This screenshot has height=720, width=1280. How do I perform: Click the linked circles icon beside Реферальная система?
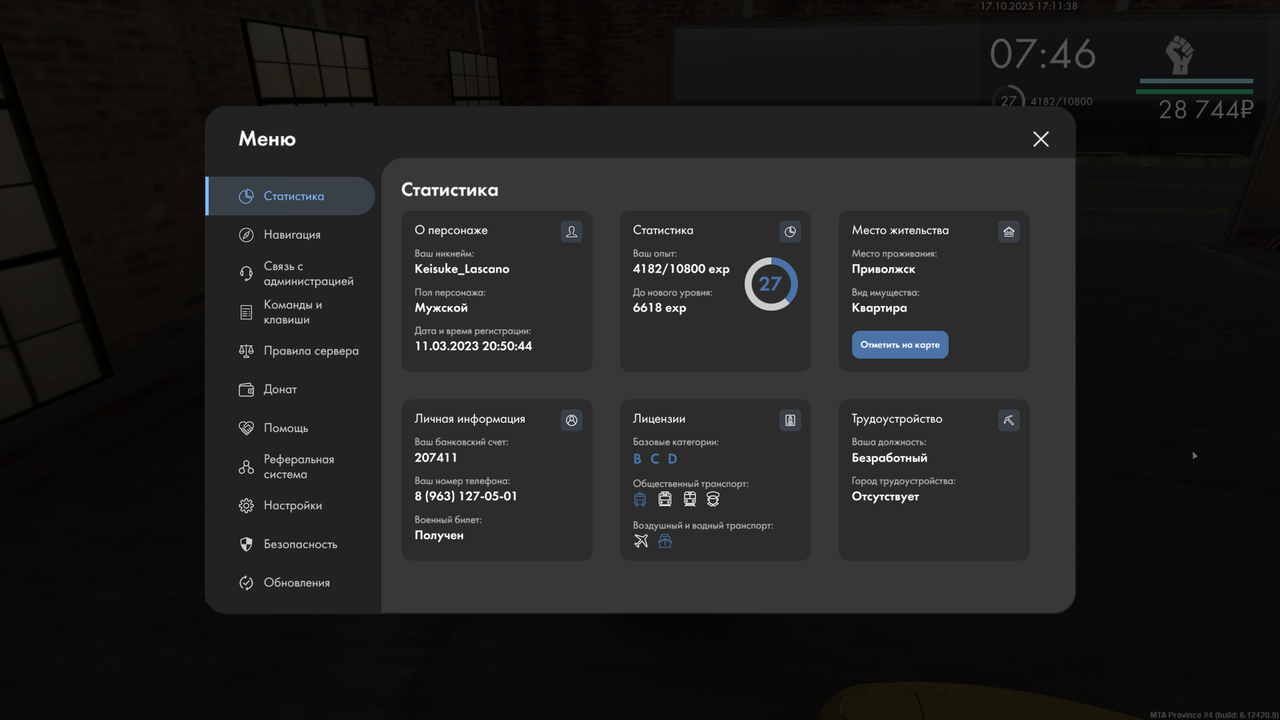tap(246, 467)
